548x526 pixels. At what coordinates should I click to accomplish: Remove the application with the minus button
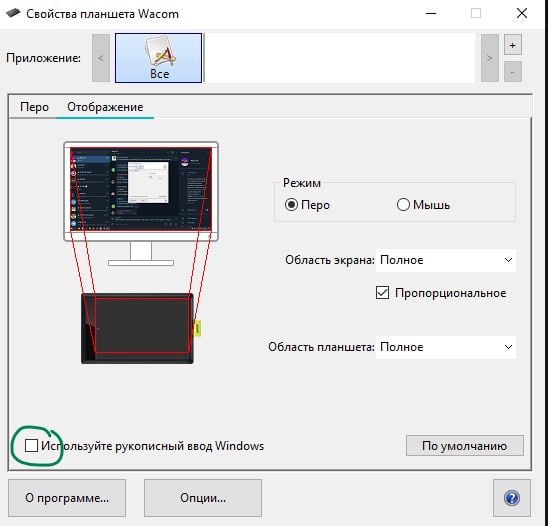[513, 72]
